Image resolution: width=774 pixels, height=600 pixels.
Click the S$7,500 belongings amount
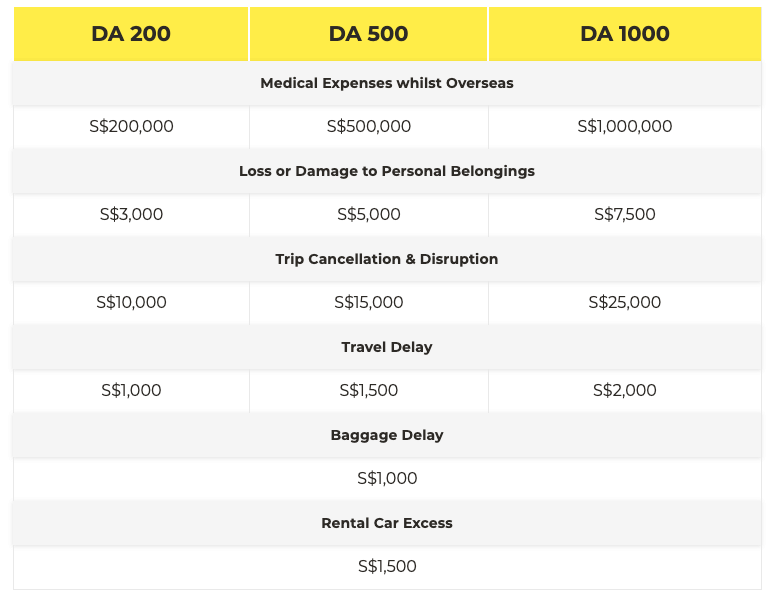[624, 215]
